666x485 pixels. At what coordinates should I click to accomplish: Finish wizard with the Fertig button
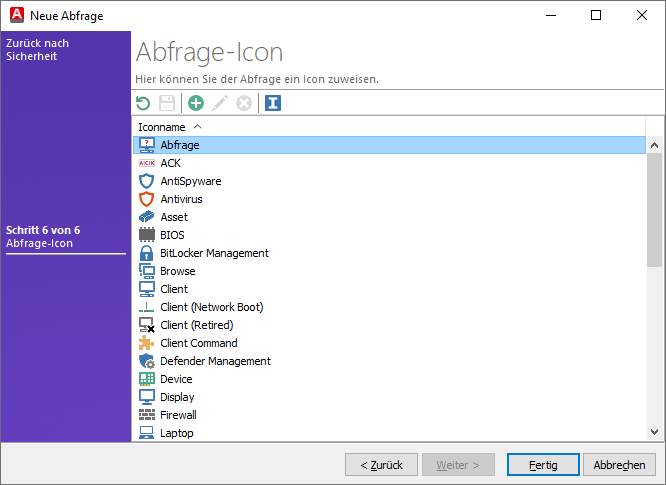(543, 465)
